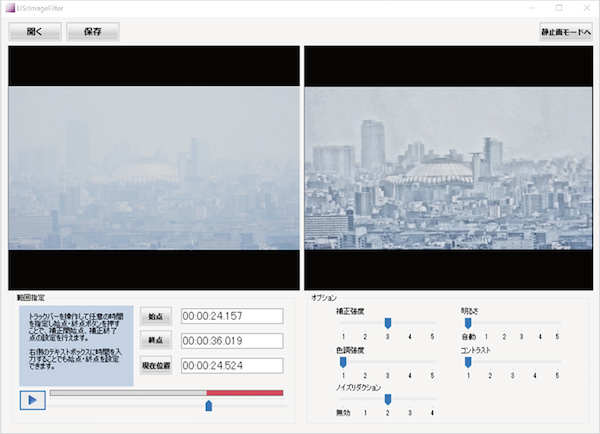This screenshot has width=600, height=434.
Task: Click the current position field 00:00:24.524
Action: point(225,366)
